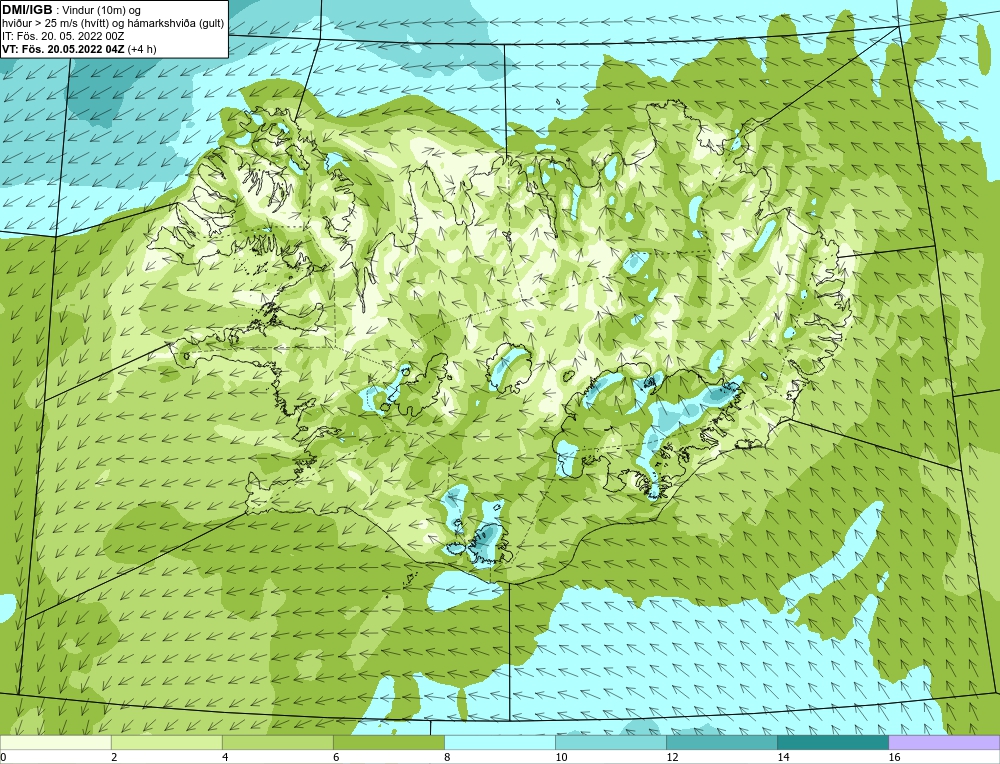
Task: Click the legend label '14'
Action: [783, 757]
